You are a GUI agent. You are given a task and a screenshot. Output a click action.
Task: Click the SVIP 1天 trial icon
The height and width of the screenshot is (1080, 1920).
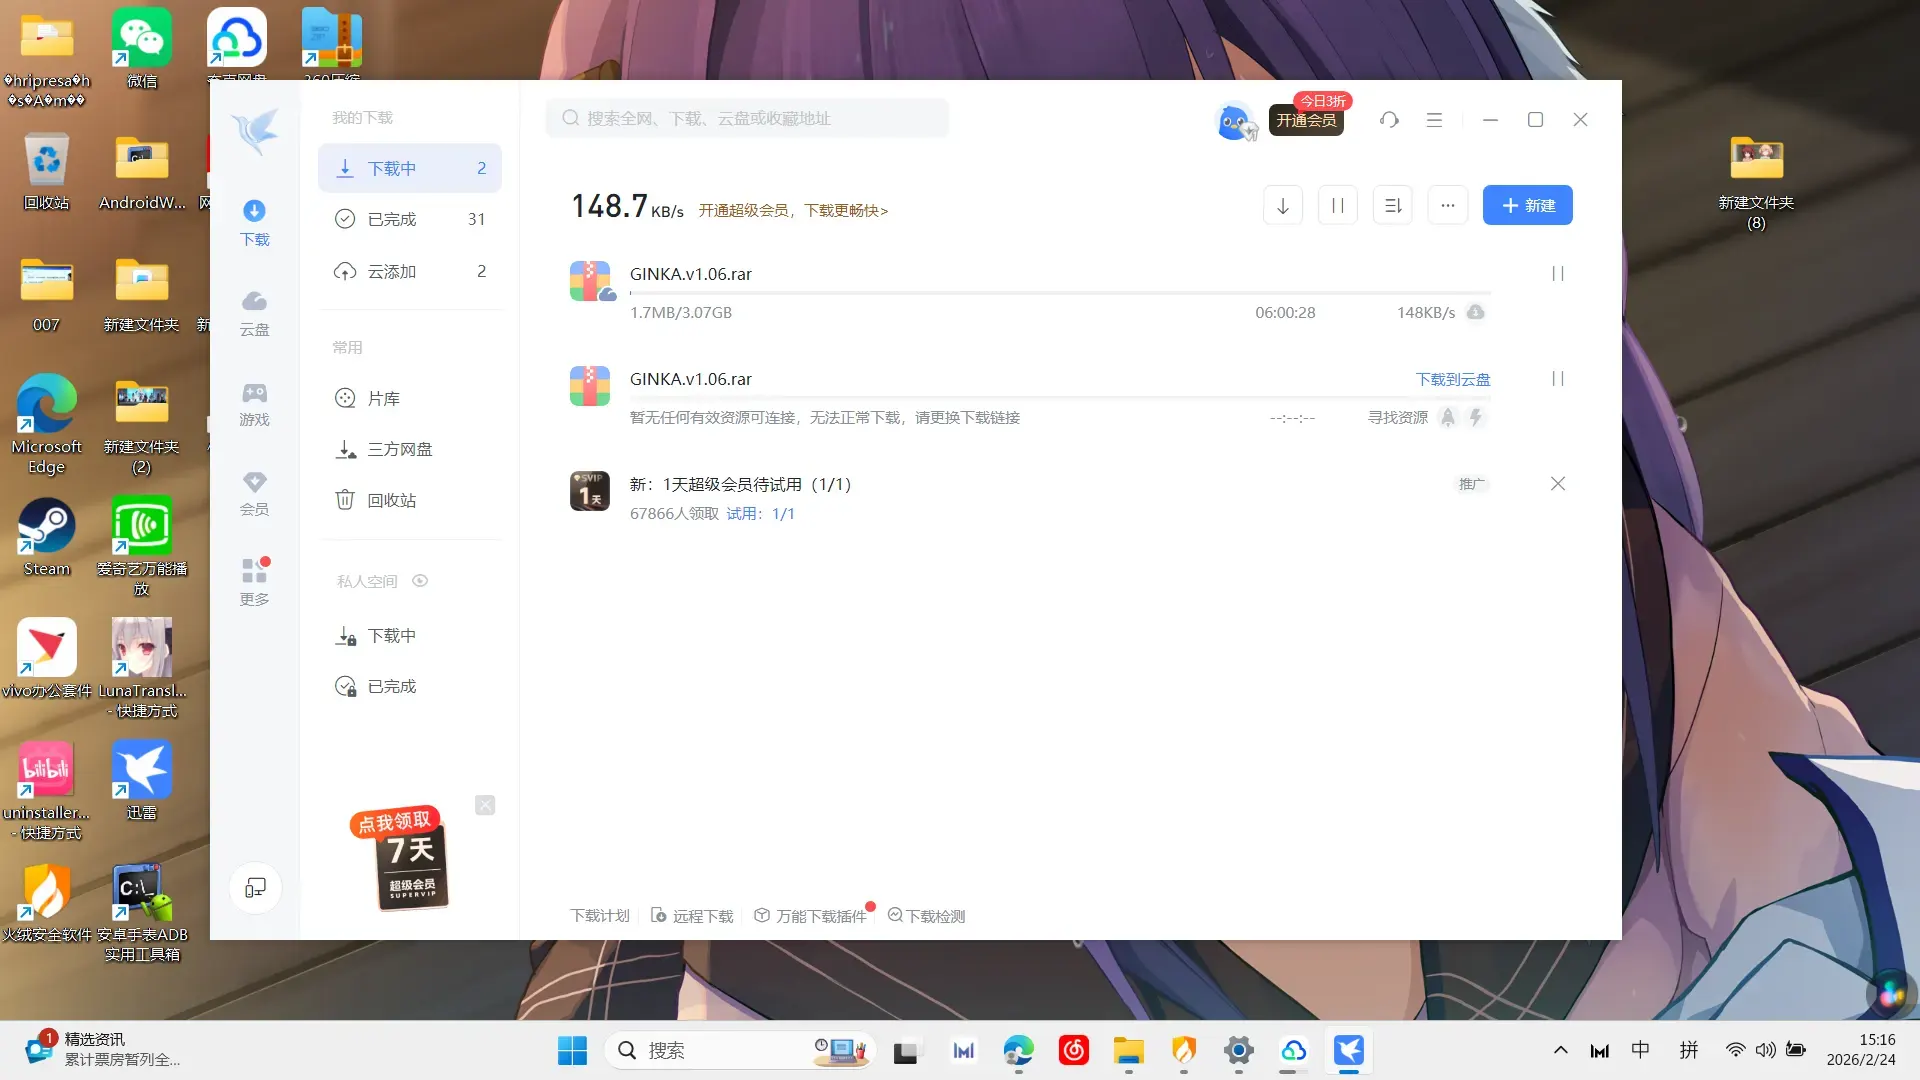[x=590, y=491]
